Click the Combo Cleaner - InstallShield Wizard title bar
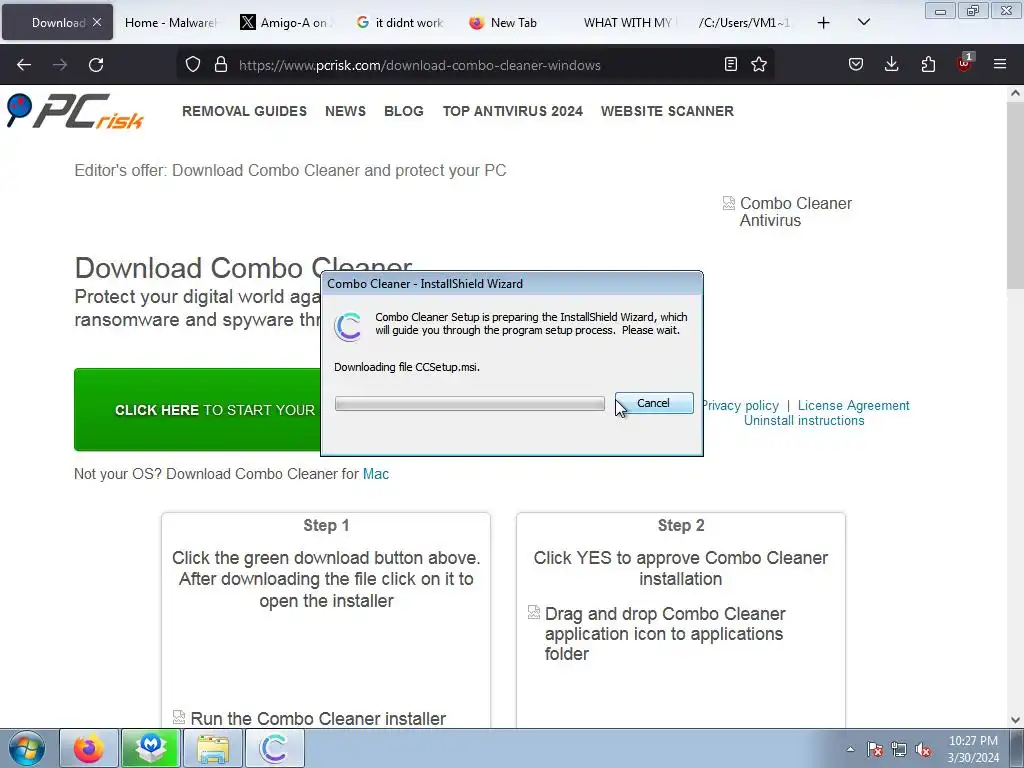Viewport: 1024px width, 768px height. click(511, 283)
